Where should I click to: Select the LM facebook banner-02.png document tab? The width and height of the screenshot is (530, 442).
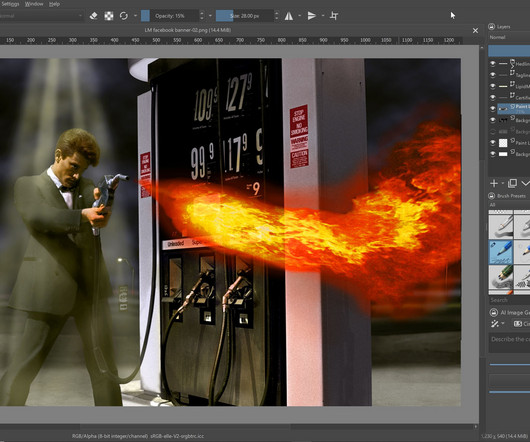pyautogui.click(x=188, y=30)
